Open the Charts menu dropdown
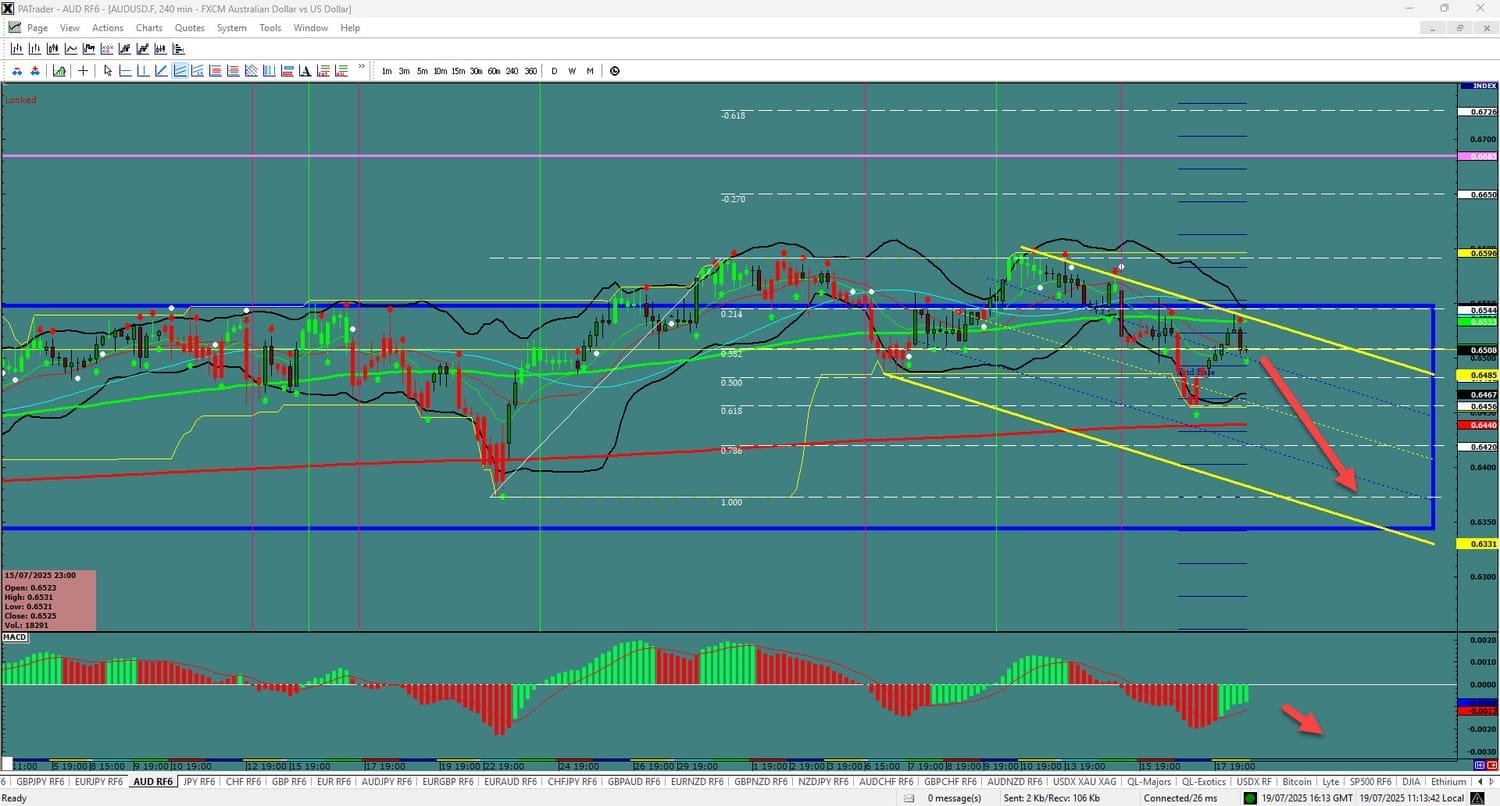The width and height of the screenshot is (1500, 806). pos(149,28)
